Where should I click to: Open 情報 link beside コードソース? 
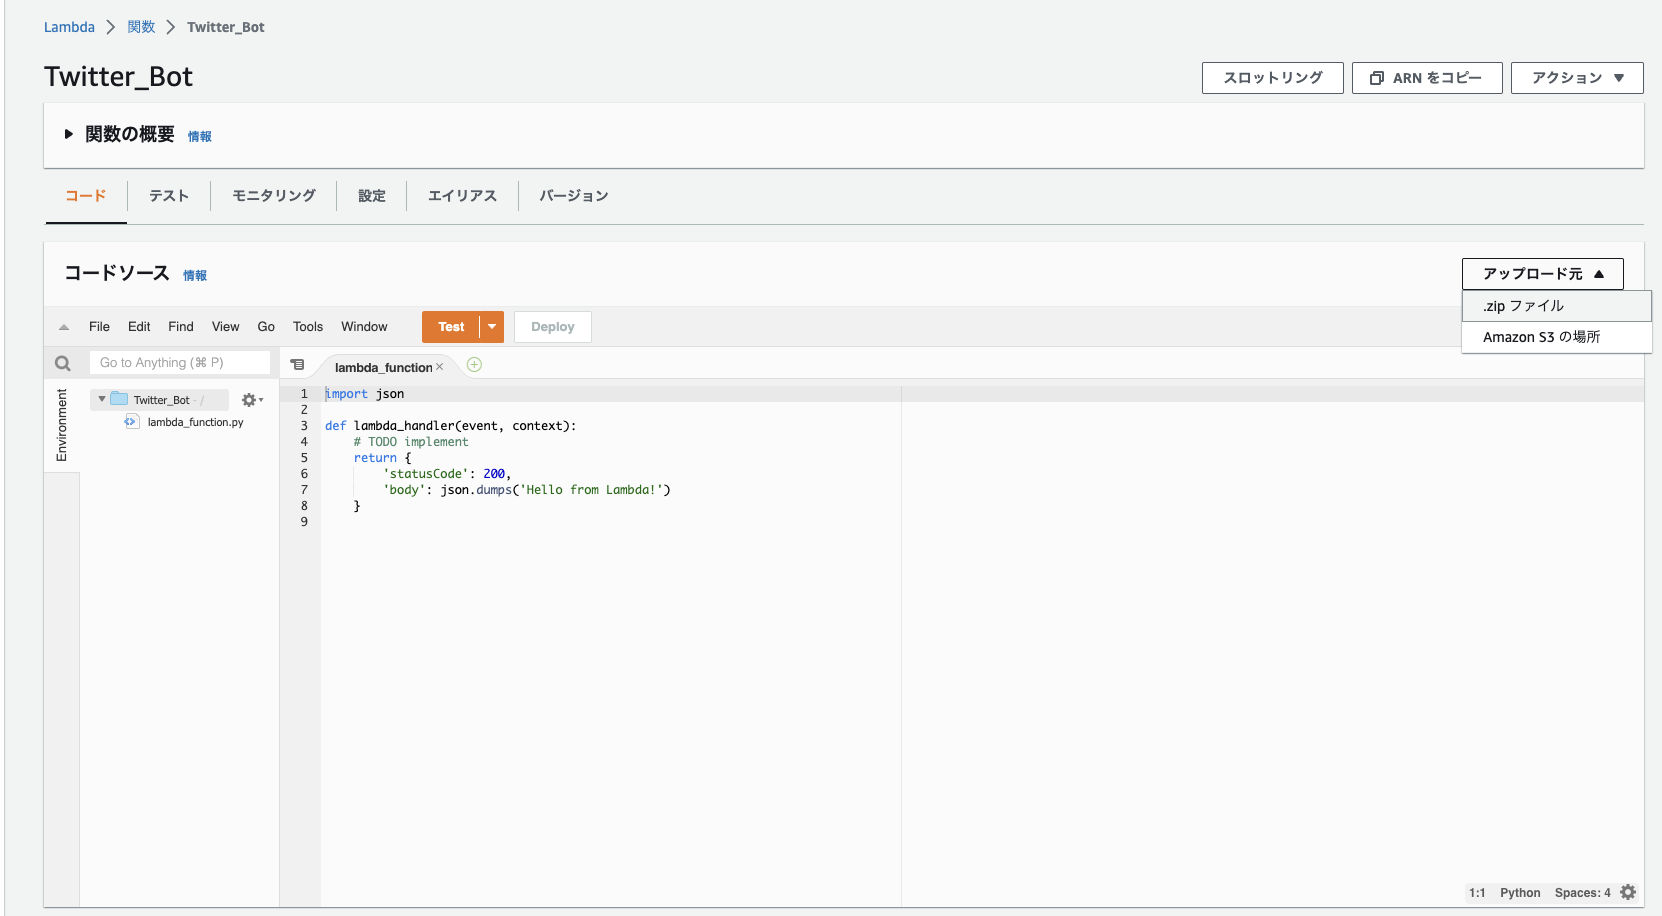click(x=195, y=275)
